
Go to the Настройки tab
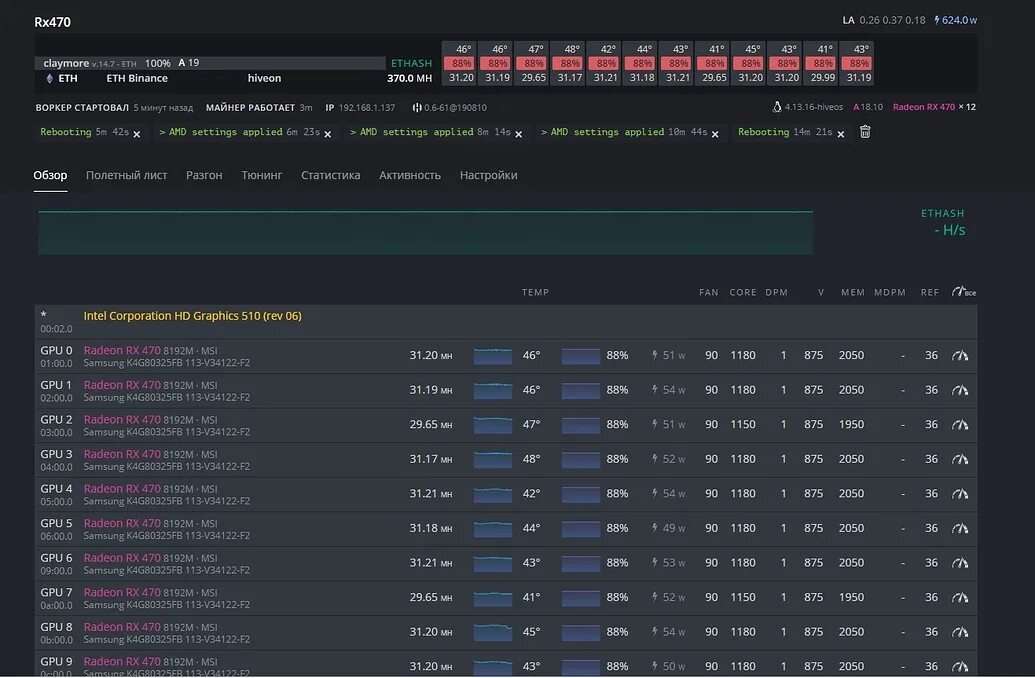488,176
